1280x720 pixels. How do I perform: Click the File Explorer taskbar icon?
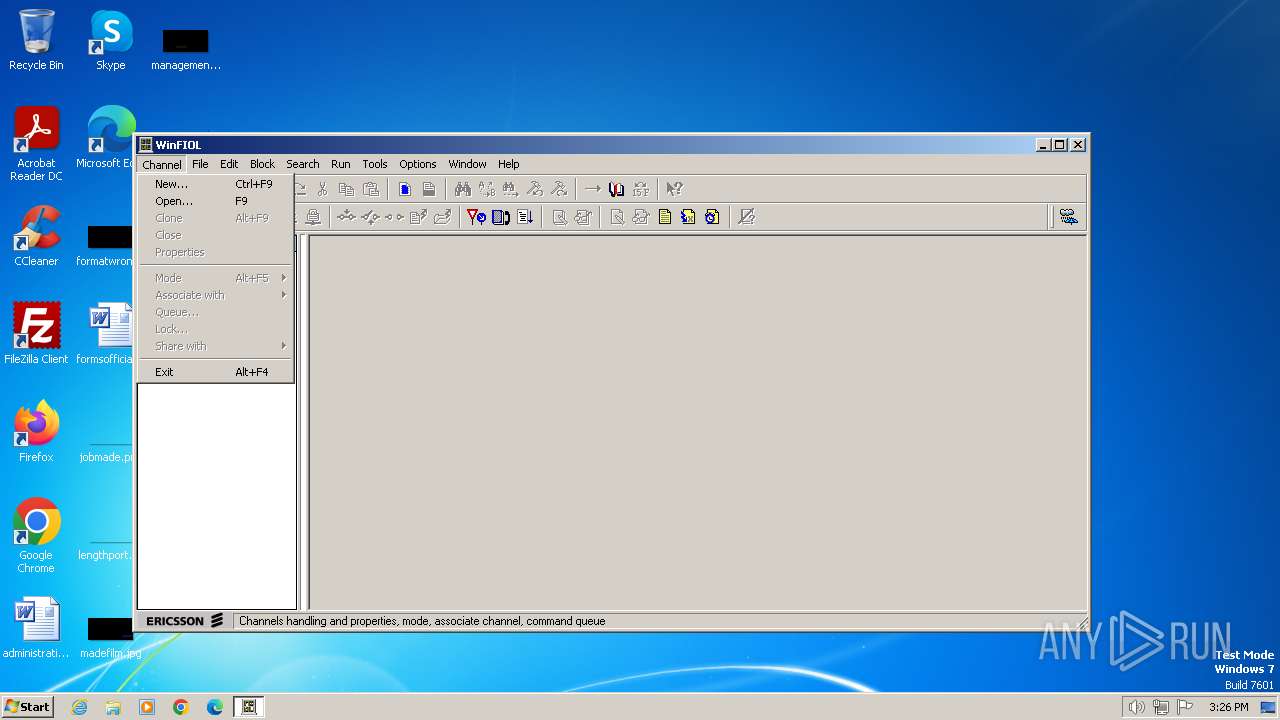click(x=113, y=707)
